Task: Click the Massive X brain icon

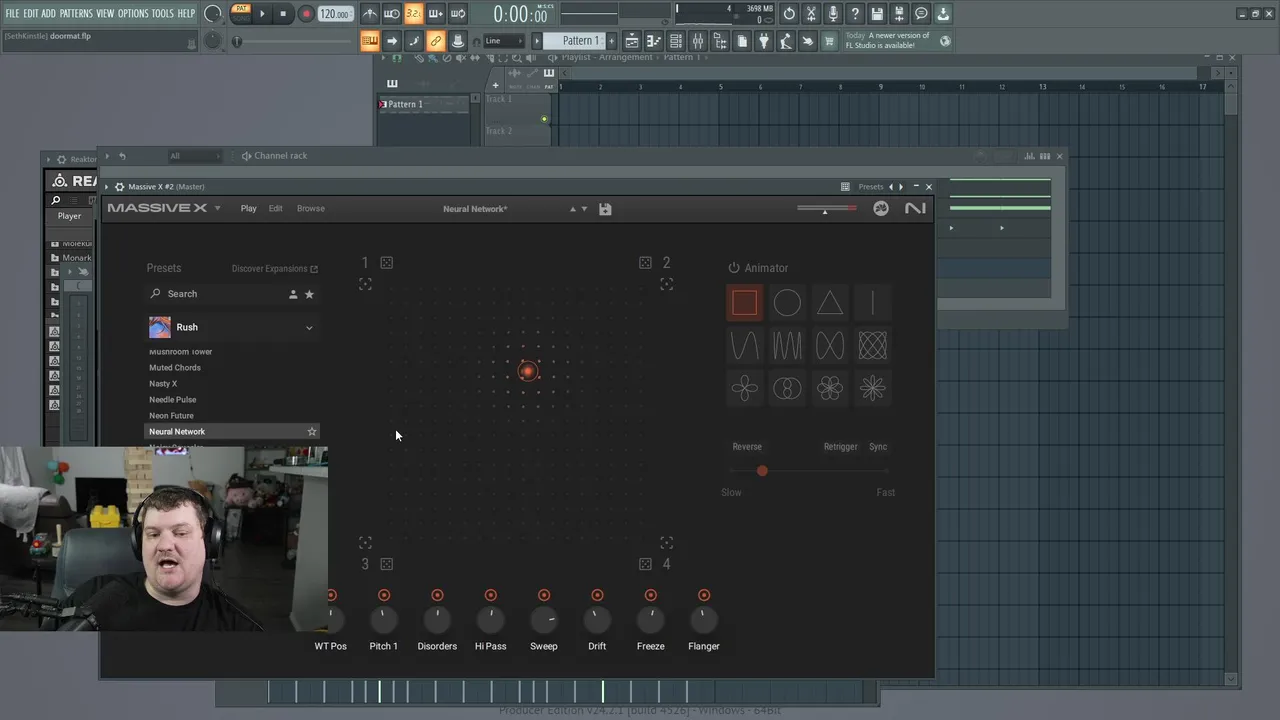Action: tap(881, 208)
